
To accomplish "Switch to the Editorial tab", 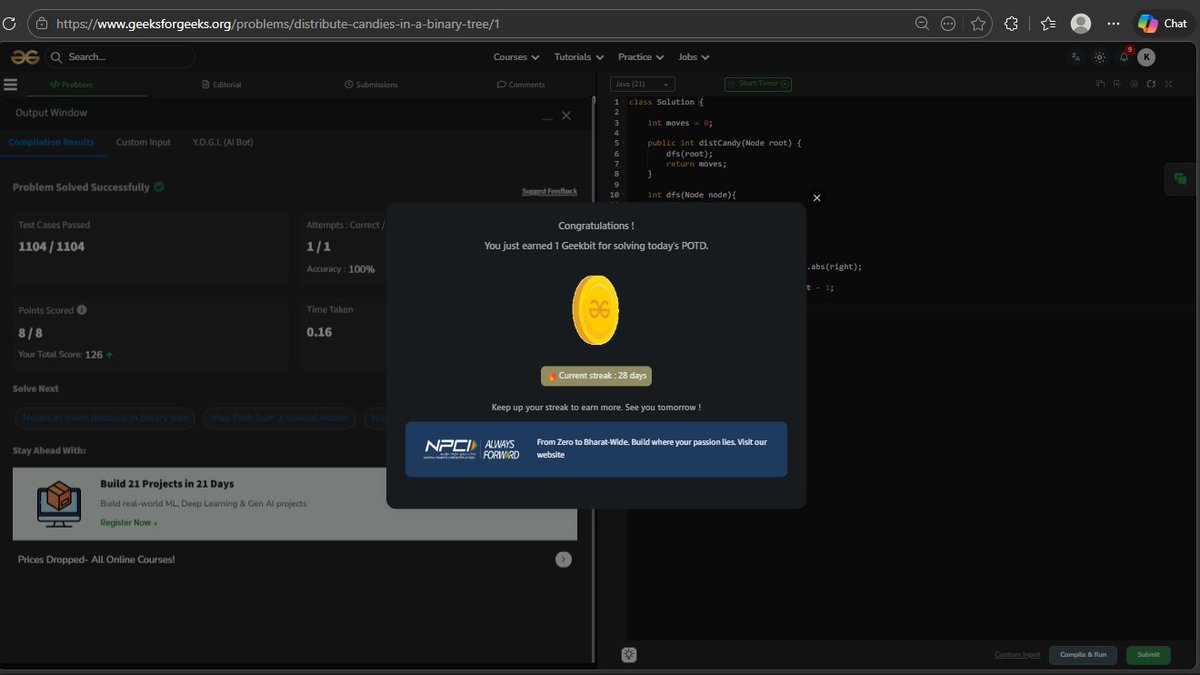I will (221, 85).
